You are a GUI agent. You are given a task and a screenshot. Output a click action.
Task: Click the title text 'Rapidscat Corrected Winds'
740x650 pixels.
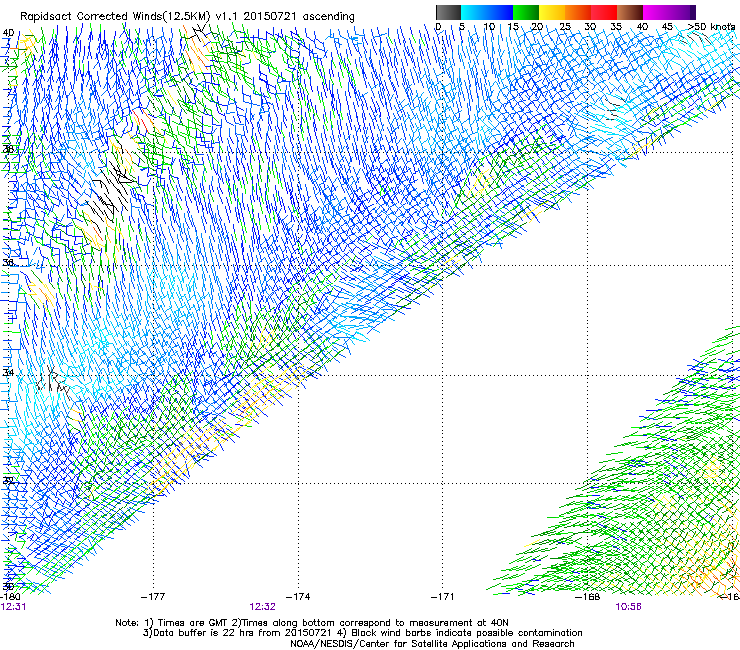(91, 16)
